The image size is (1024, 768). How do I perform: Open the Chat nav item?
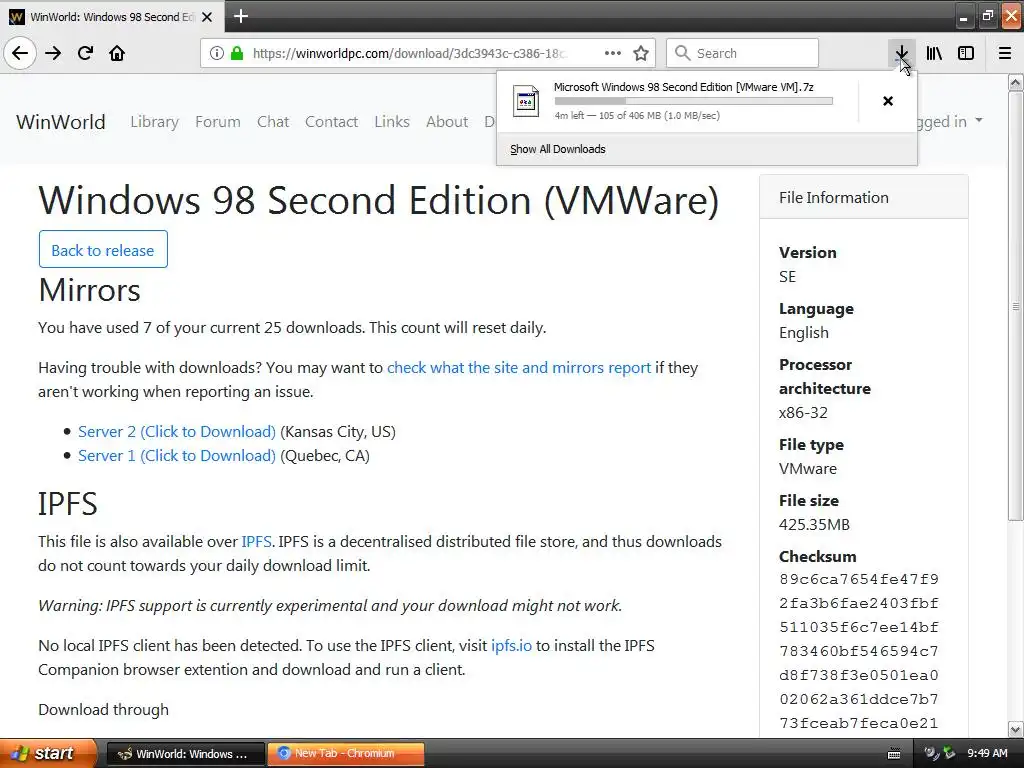click(273, 121)
